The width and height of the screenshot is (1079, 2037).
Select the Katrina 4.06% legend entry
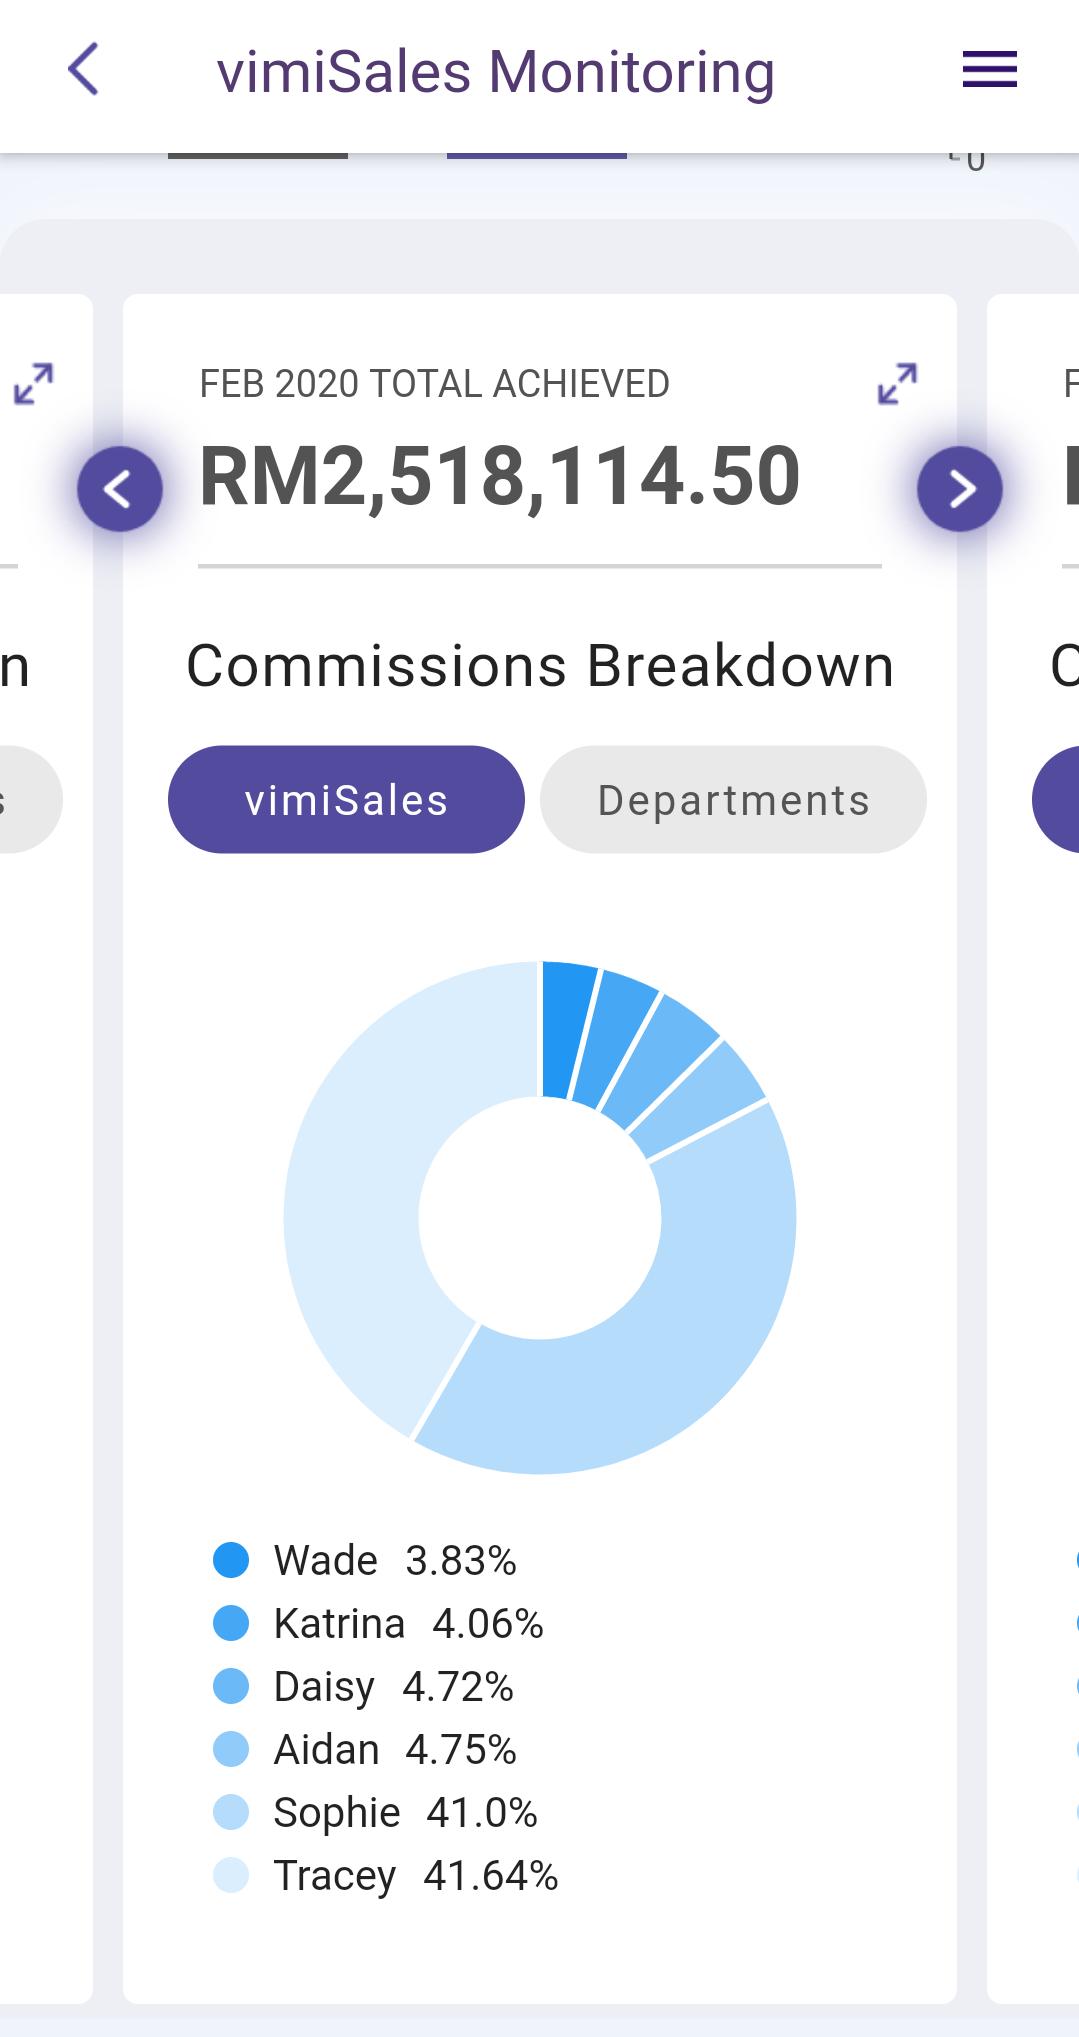379,1623
